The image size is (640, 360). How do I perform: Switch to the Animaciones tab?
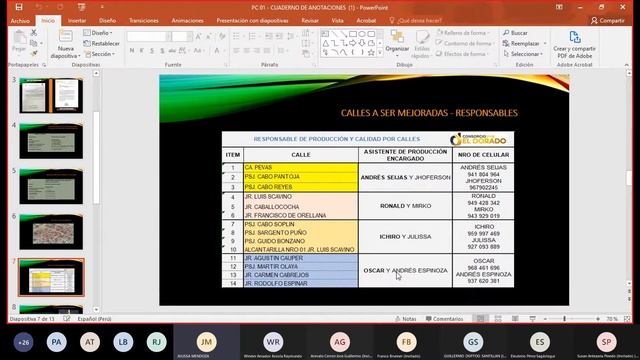click(x=187, y=20)
